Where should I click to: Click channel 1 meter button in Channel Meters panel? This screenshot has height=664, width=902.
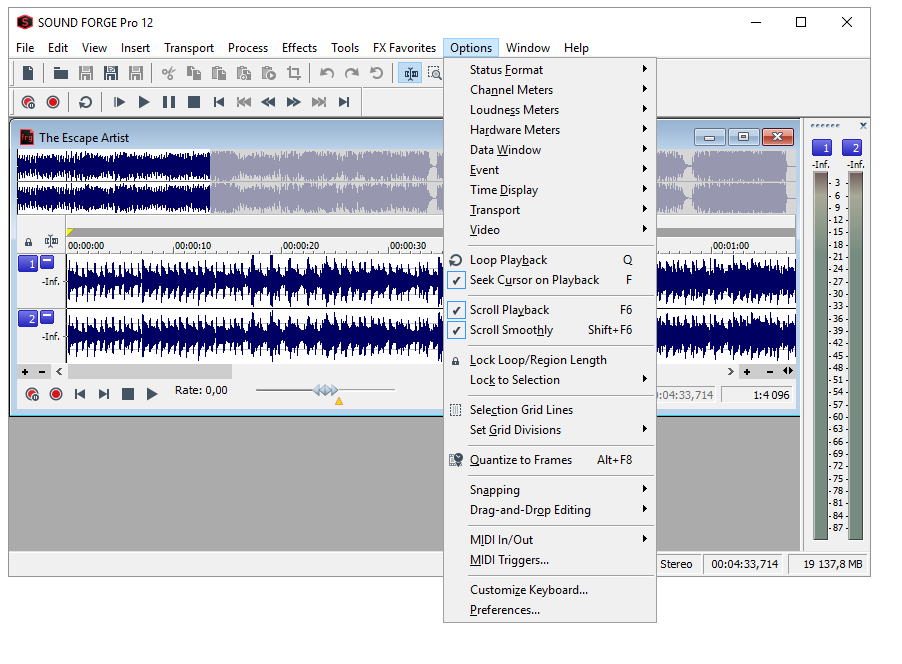[821, 148]
